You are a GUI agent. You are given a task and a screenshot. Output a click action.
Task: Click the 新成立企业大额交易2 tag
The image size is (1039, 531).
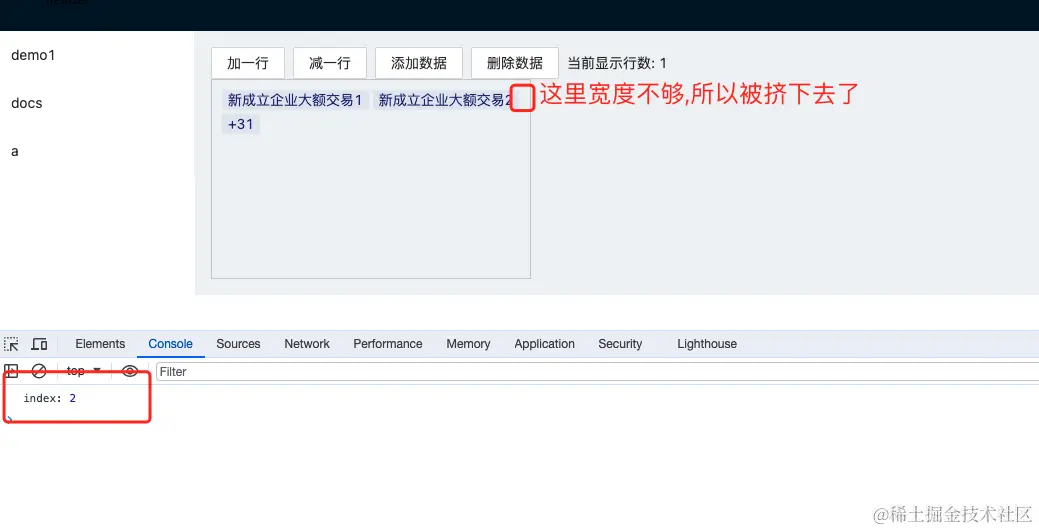[444, 100]
